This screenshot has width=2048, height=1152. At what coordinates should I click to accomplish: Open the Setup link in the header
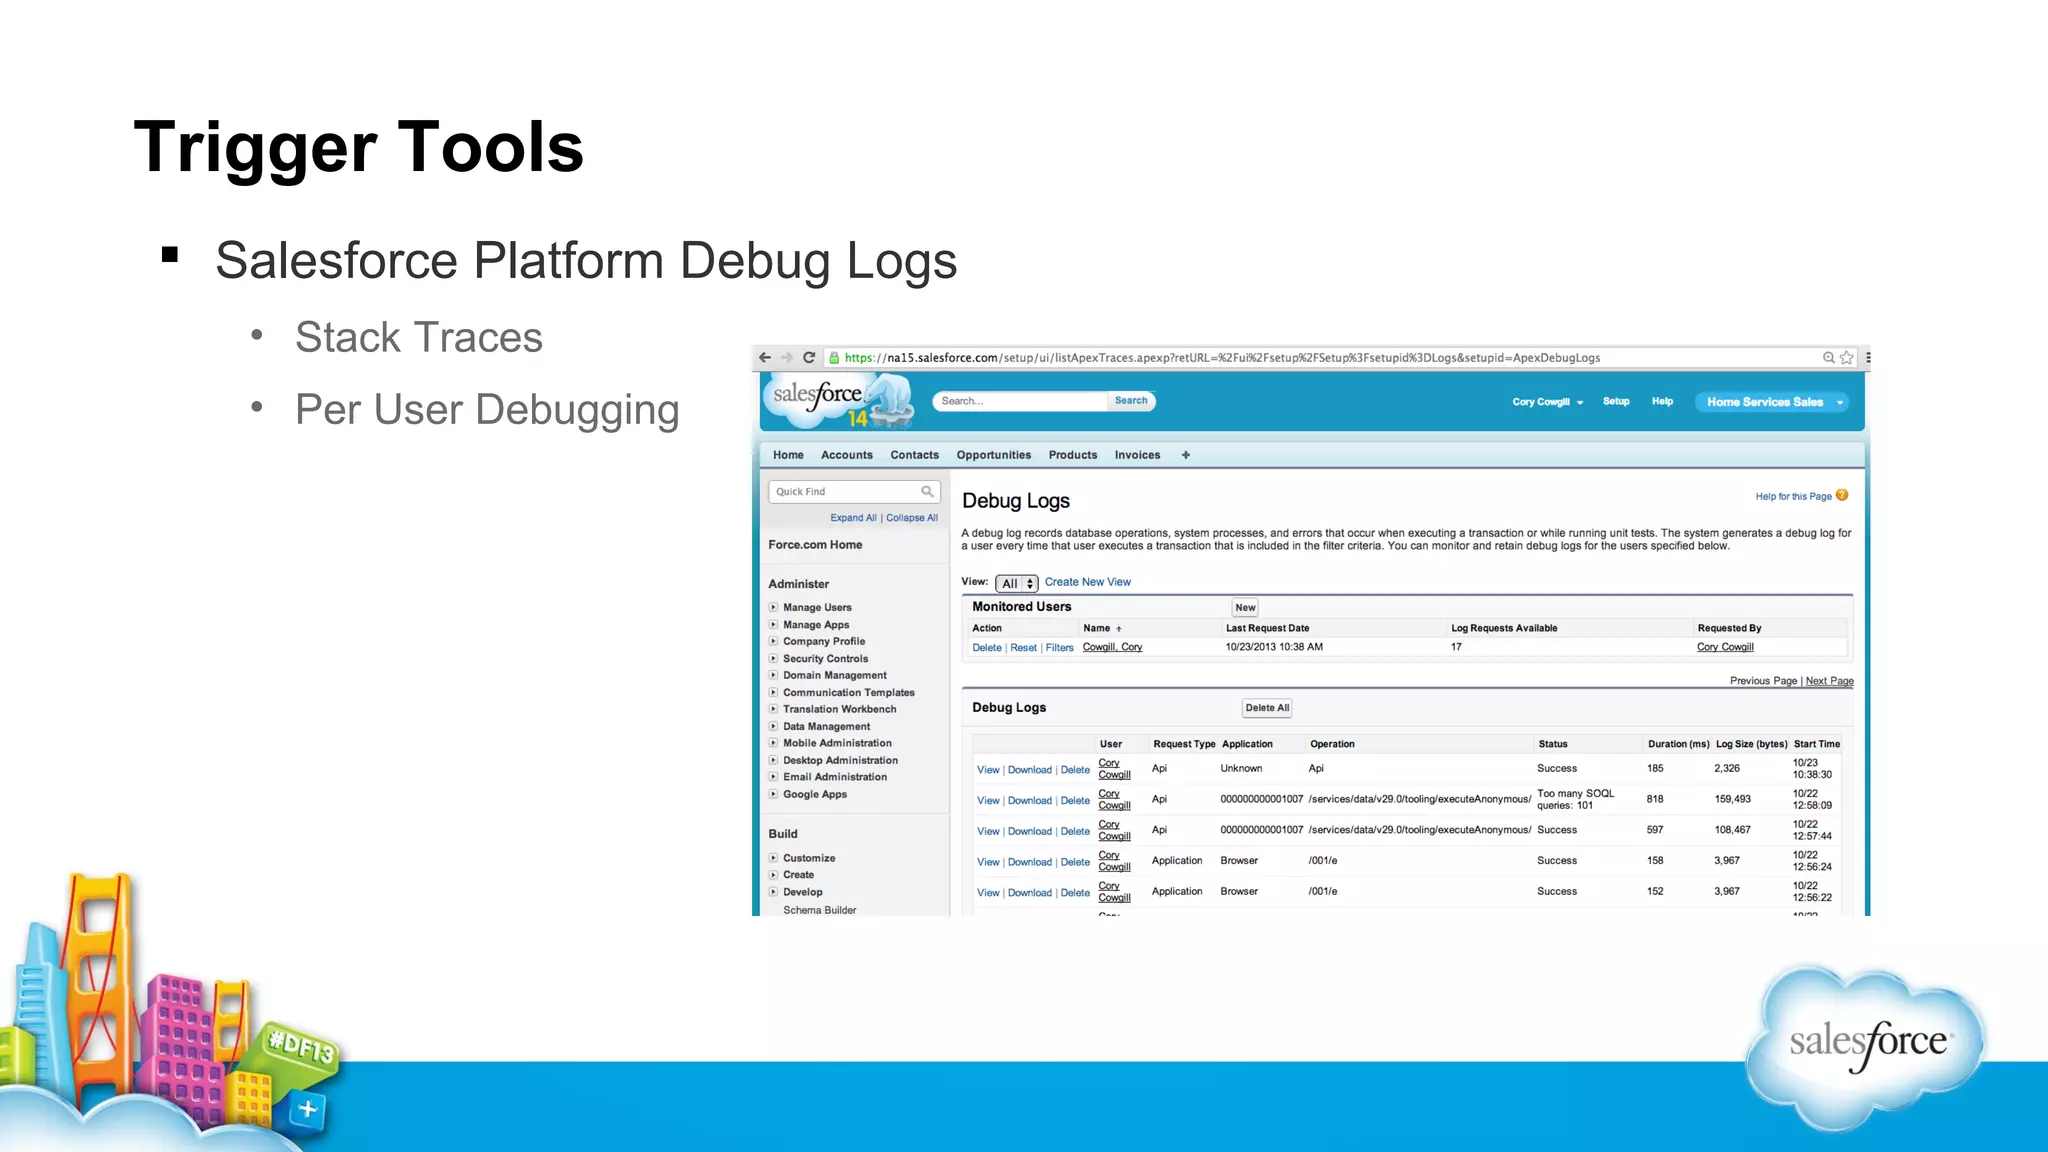click(1616, 401)
